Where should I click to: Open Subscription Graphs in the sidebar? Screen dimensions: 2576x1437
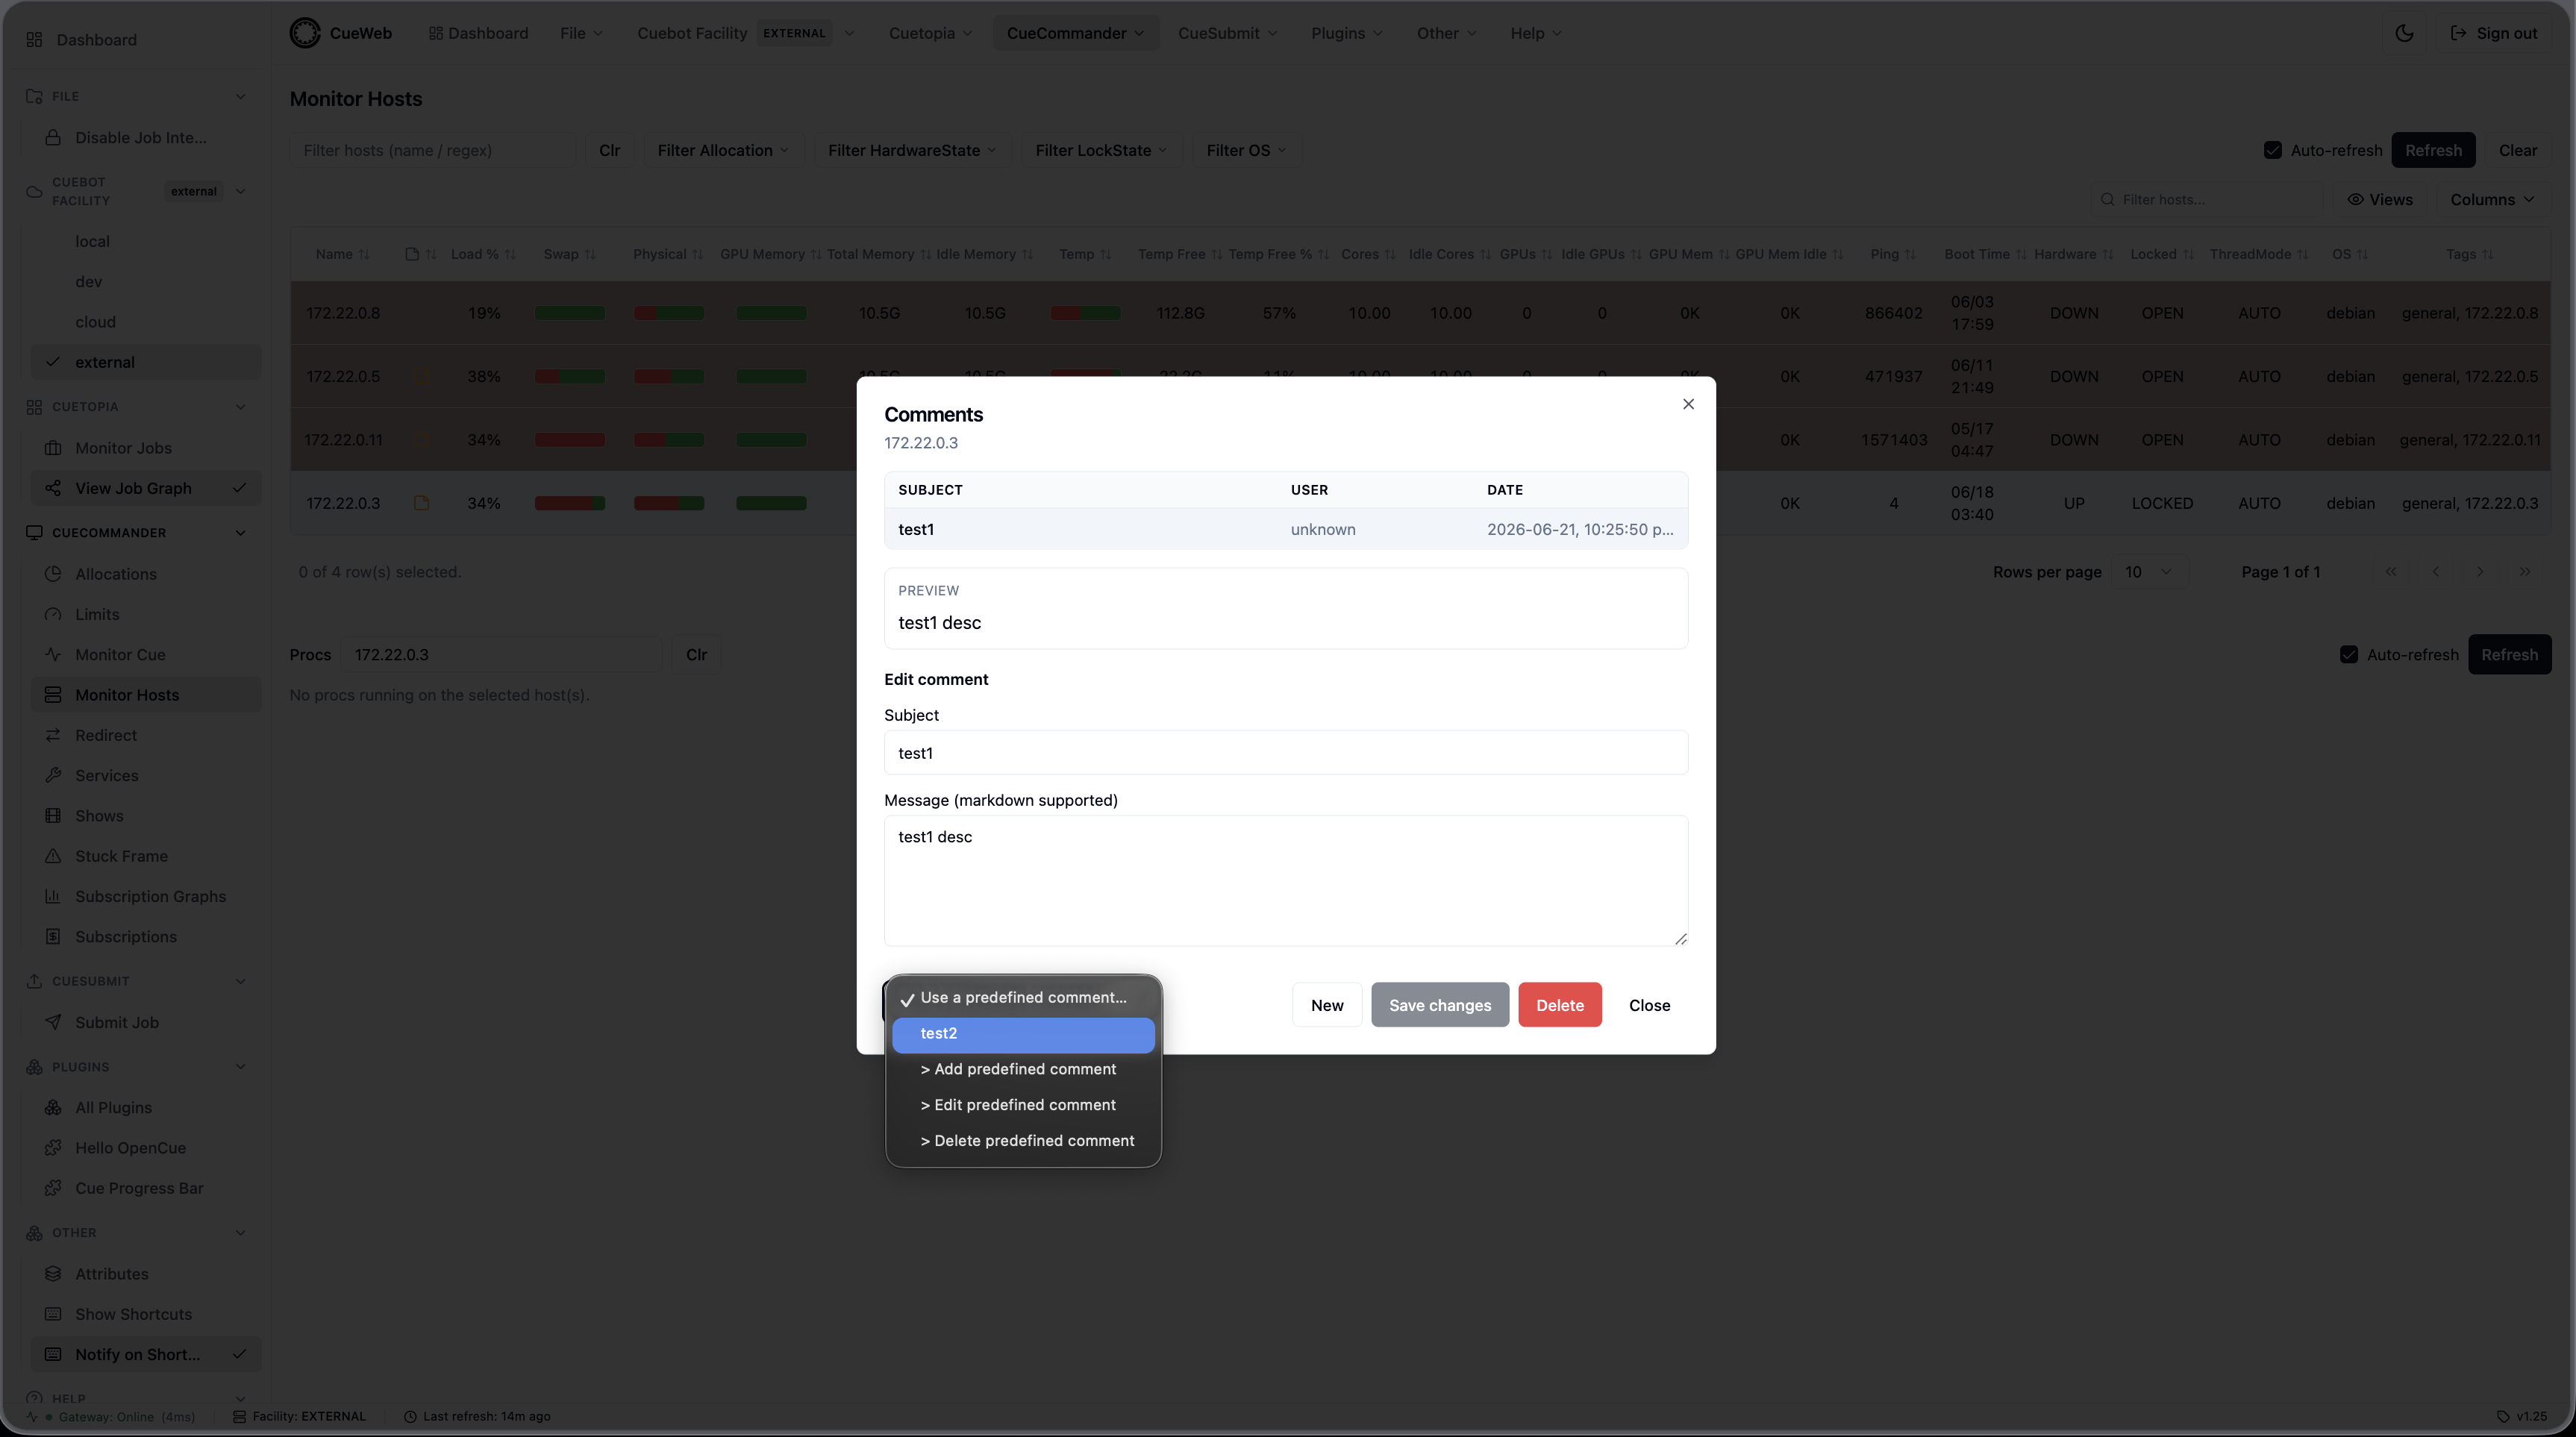point(146,896)
